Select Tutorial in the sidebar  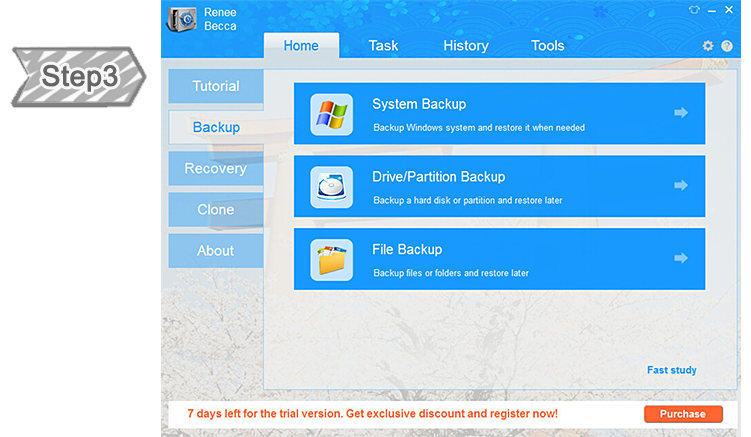click(x=216, y=86)
